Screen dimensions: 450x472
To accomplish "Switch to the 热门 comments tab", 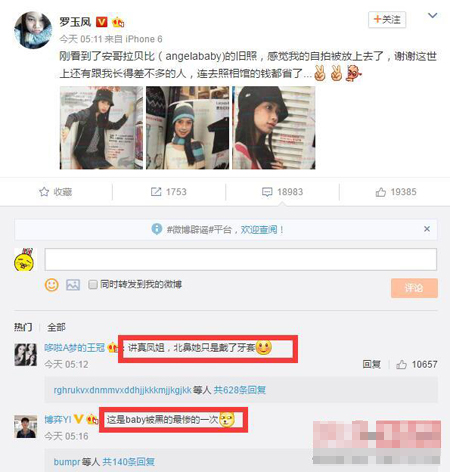I will [x=23, y=327].
